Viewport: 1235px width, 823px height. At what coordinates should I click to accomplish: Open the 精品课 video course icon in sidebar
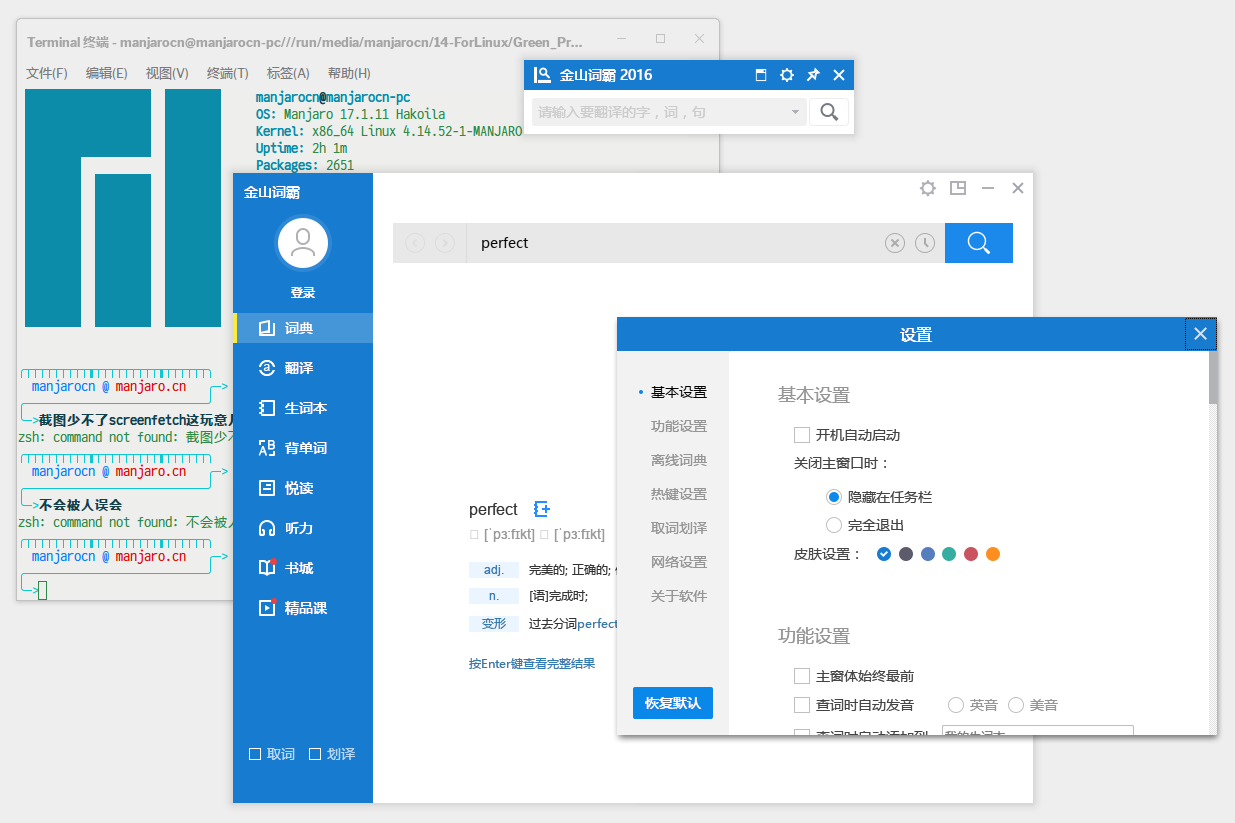pos(267,608)
